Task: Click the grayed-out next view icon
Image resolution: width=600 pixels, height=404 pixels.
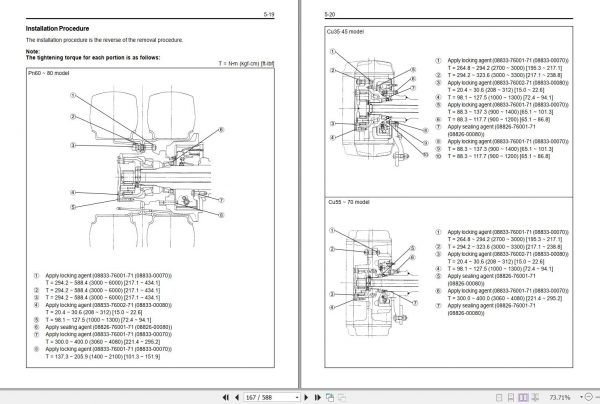Action: [x=342, y=397]
